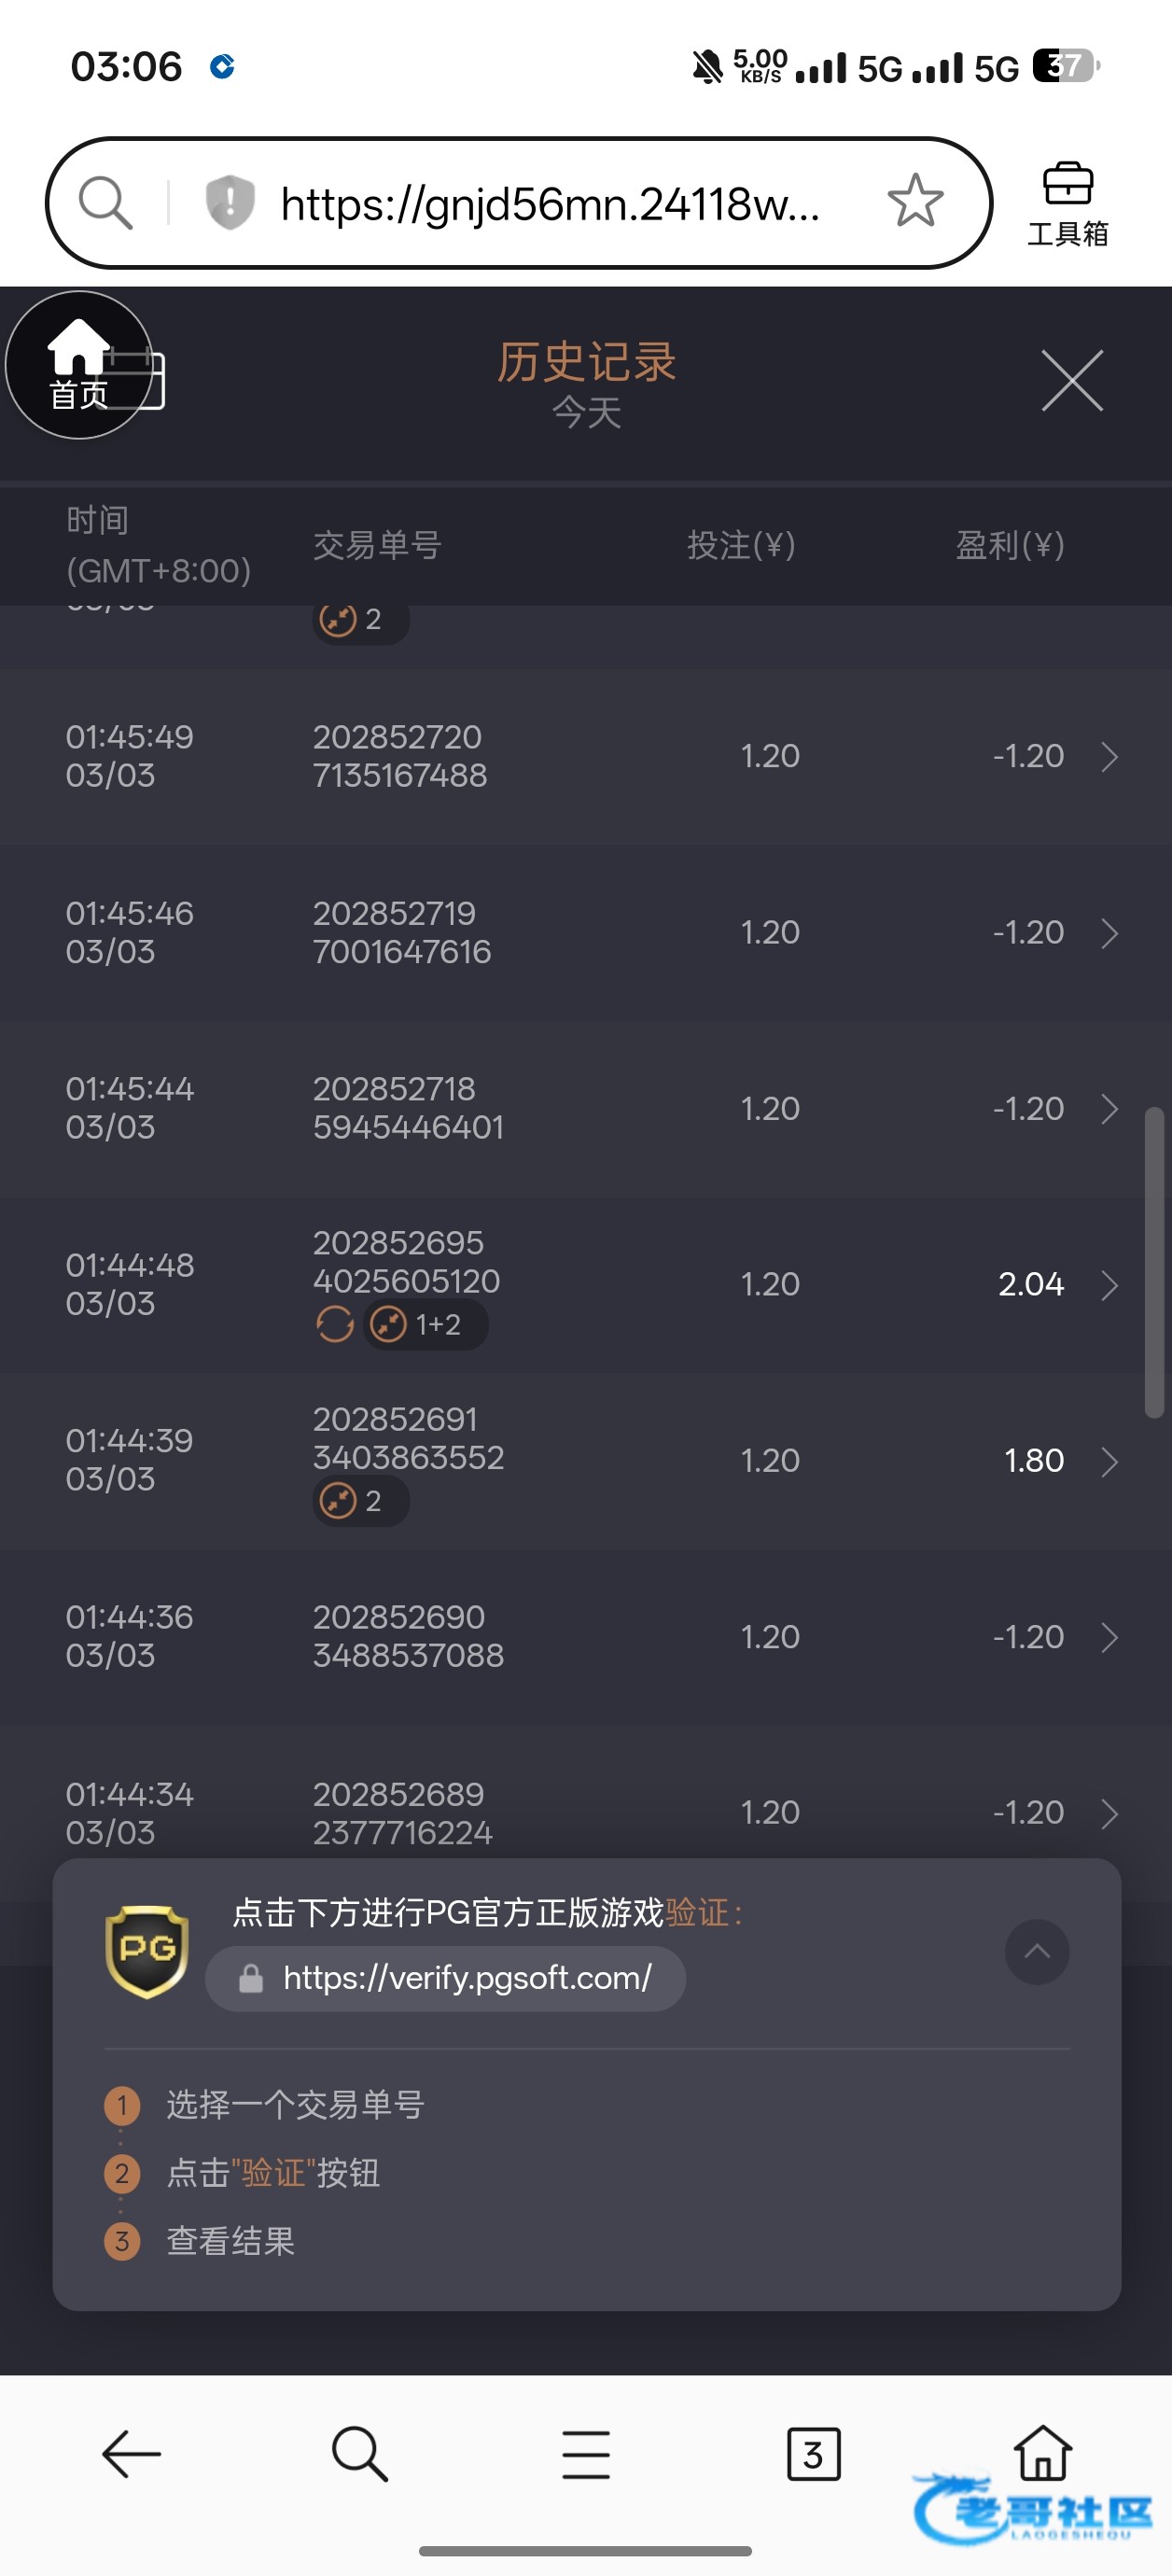
Task: Tap the browser back arrow
Action: tap(131, 2453)
